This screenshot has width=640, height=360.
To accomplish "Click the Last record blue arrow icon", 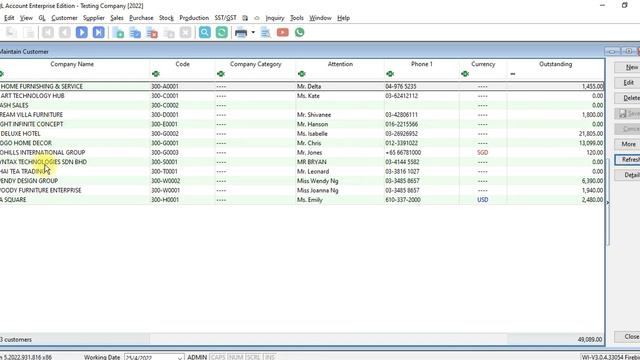I will (99, 33).
